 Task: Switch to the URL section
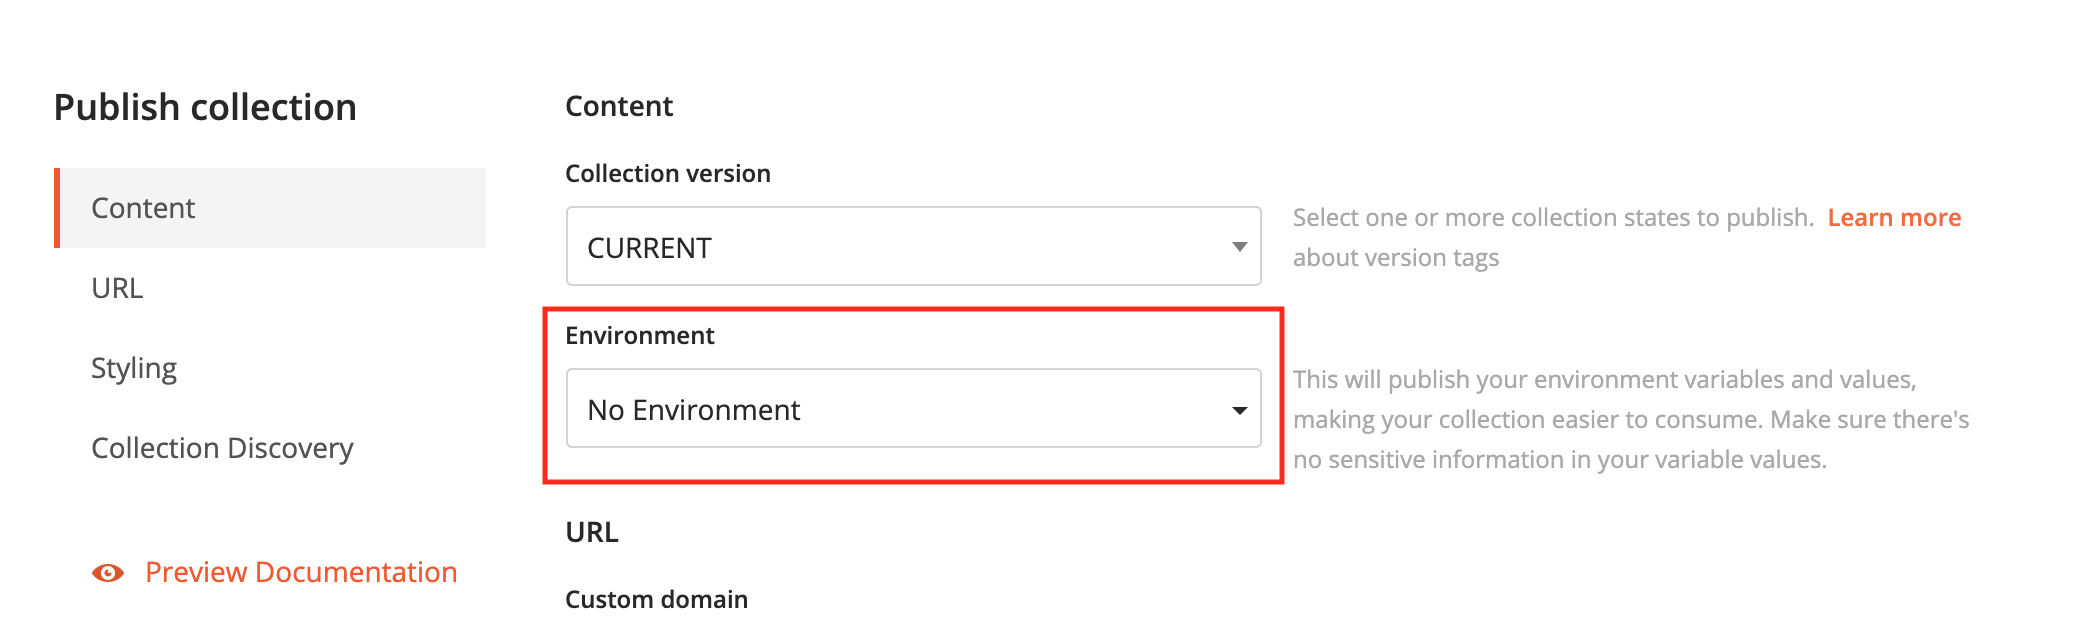click(118, 288)
